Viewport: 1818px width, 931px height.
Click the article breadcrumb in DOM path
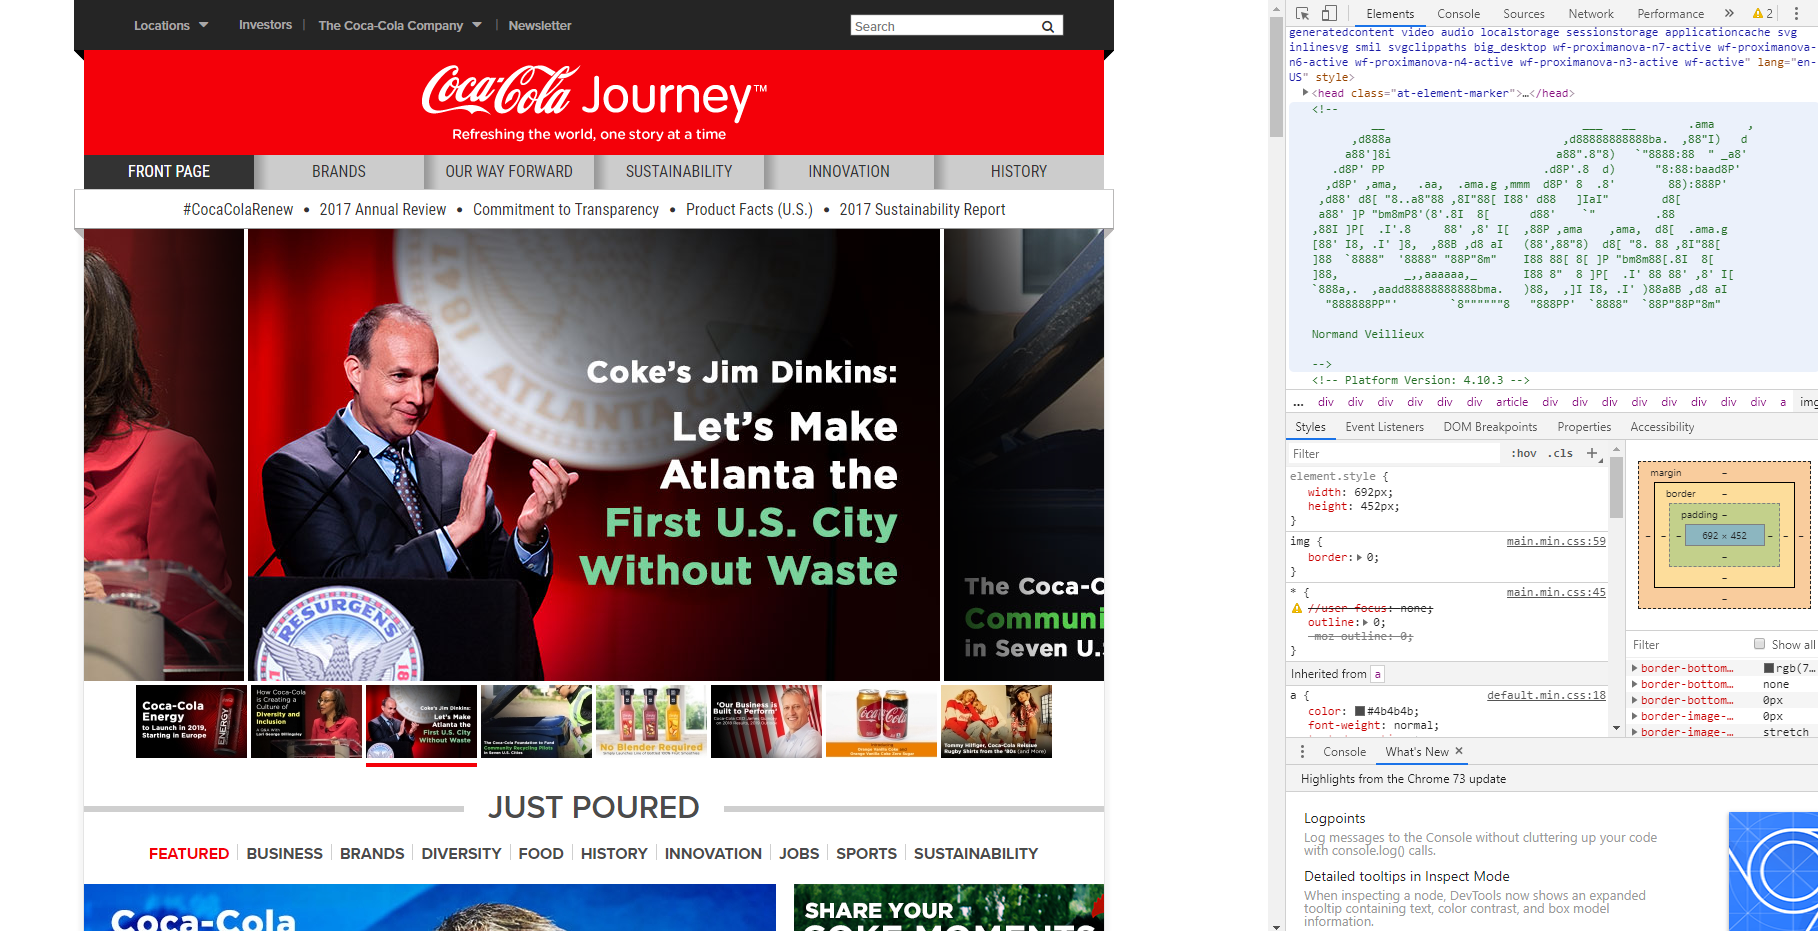pyautogui.click(x=1512, y=402)
